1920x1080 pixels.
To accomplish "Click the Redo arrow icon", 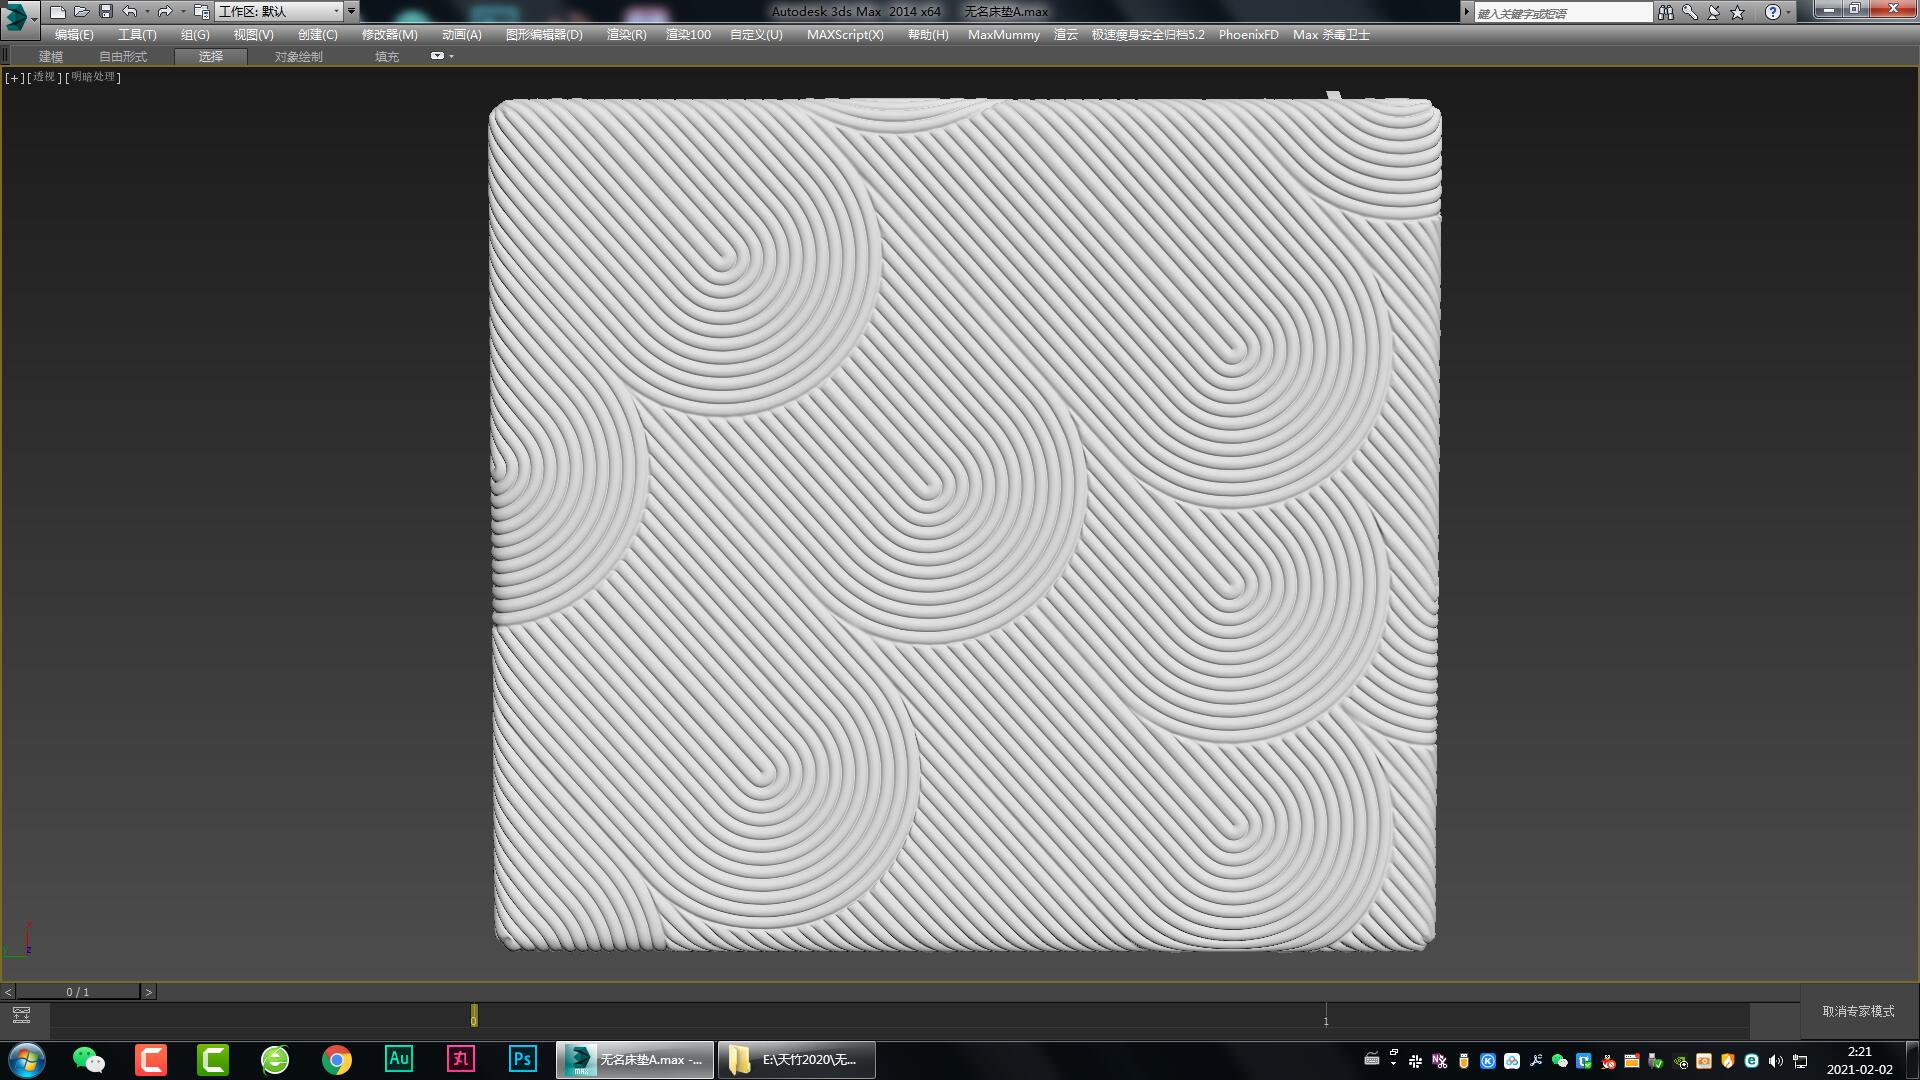I will click(x=164, y=12).
